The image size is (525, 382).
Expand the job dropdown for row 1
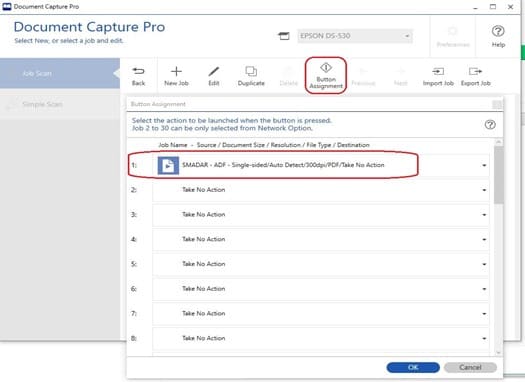coord(484,165)
